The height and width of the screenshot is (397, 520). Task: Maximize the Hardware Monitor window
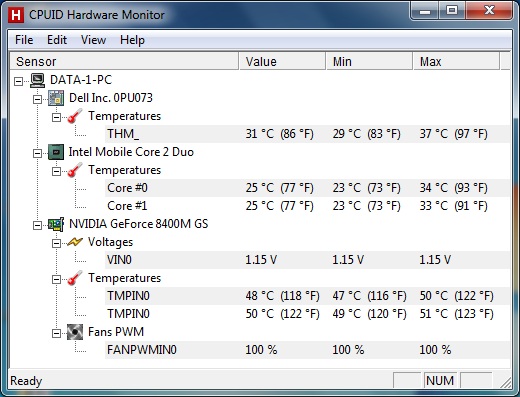click(x=452, y=11)
